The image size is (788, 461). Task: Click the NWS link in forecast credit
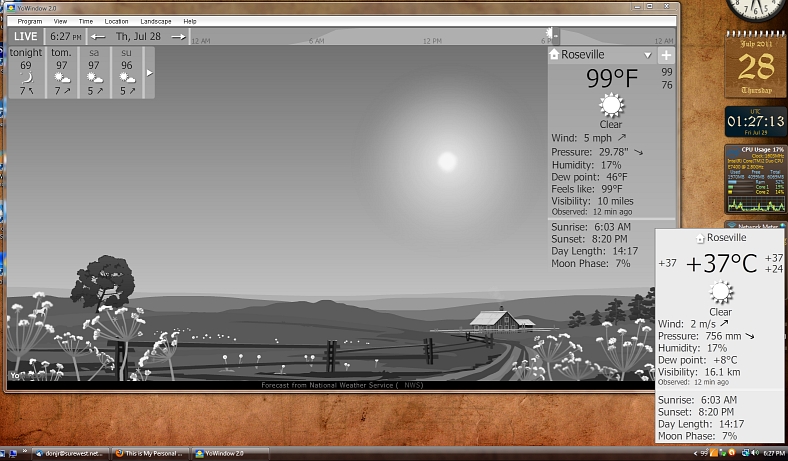[413, 385]
